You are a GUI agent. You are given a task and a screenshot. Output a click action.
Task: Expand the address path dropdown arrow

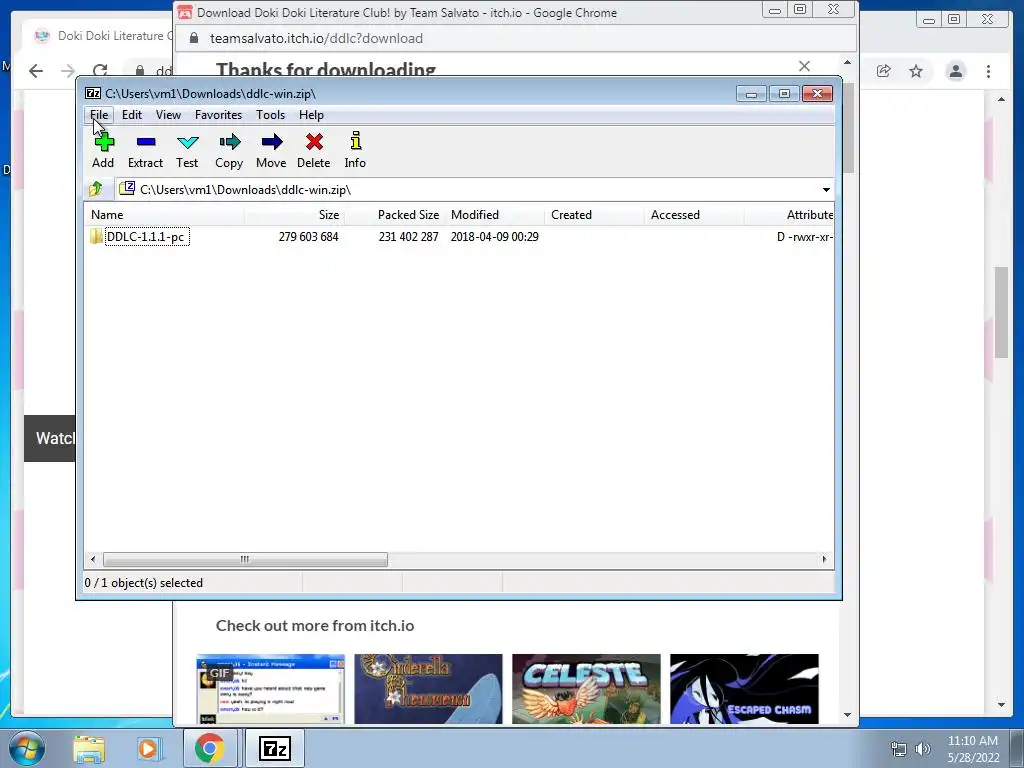pos(826,189)
